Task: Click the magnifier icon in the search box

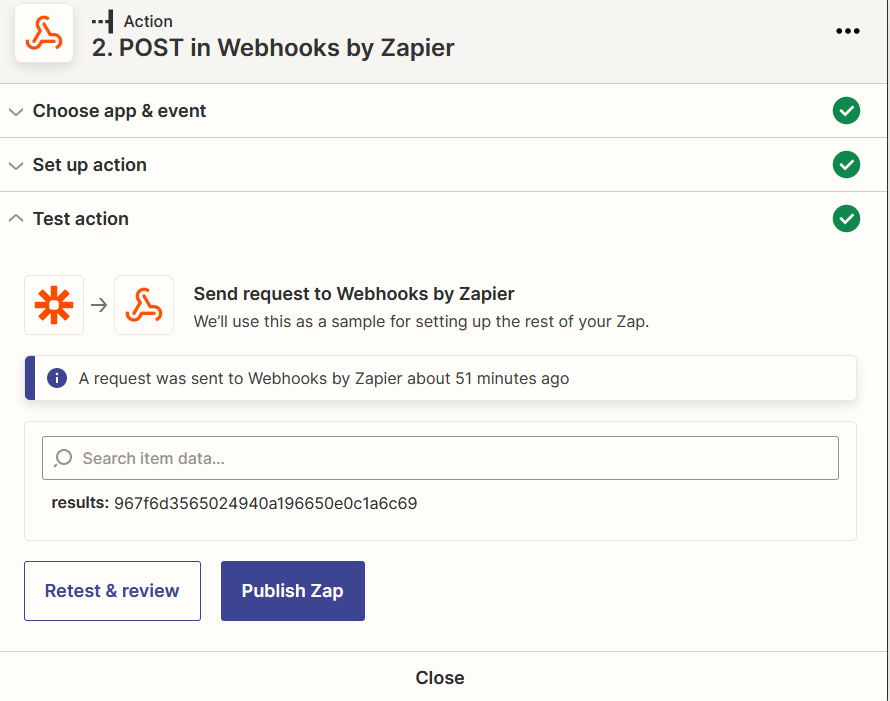Action: [63, 458]
